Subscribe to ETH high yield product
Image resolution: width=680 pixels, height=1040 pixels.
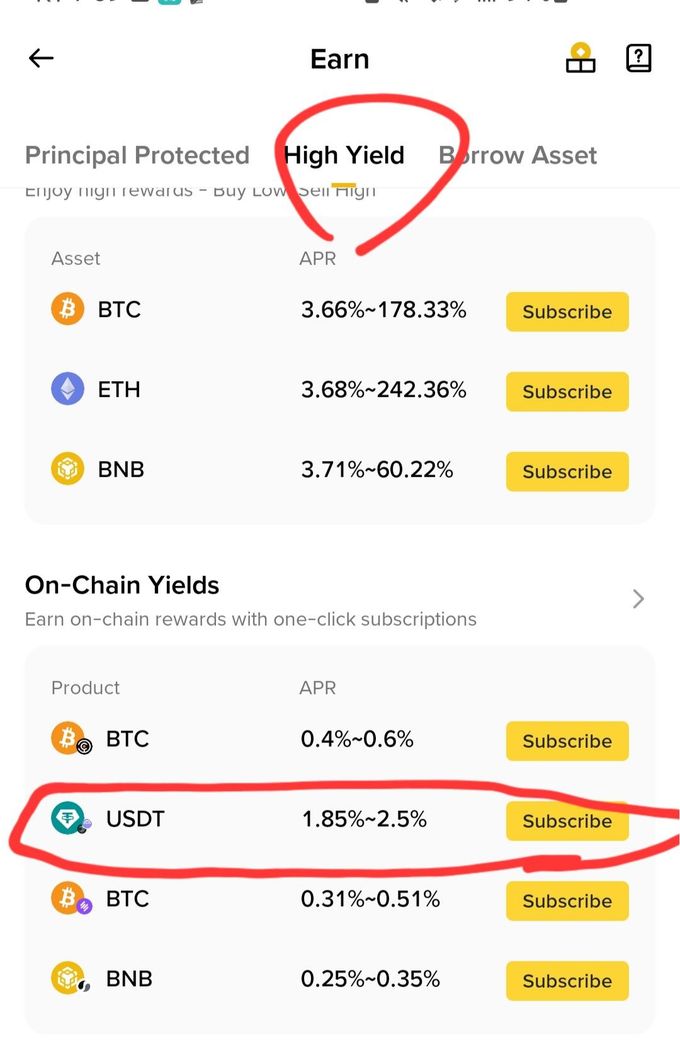tap(567, 391)
